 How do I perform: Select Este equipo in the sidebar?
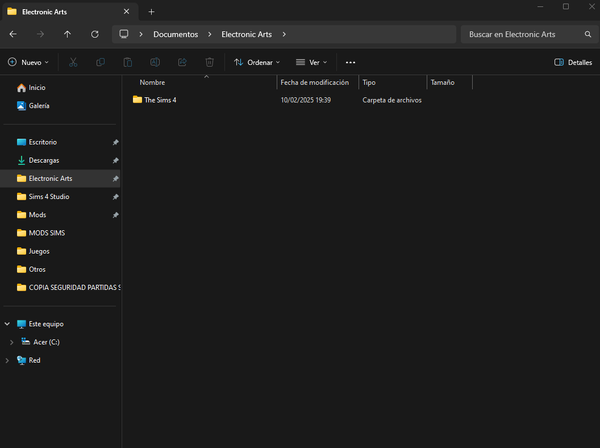(46, 324)
